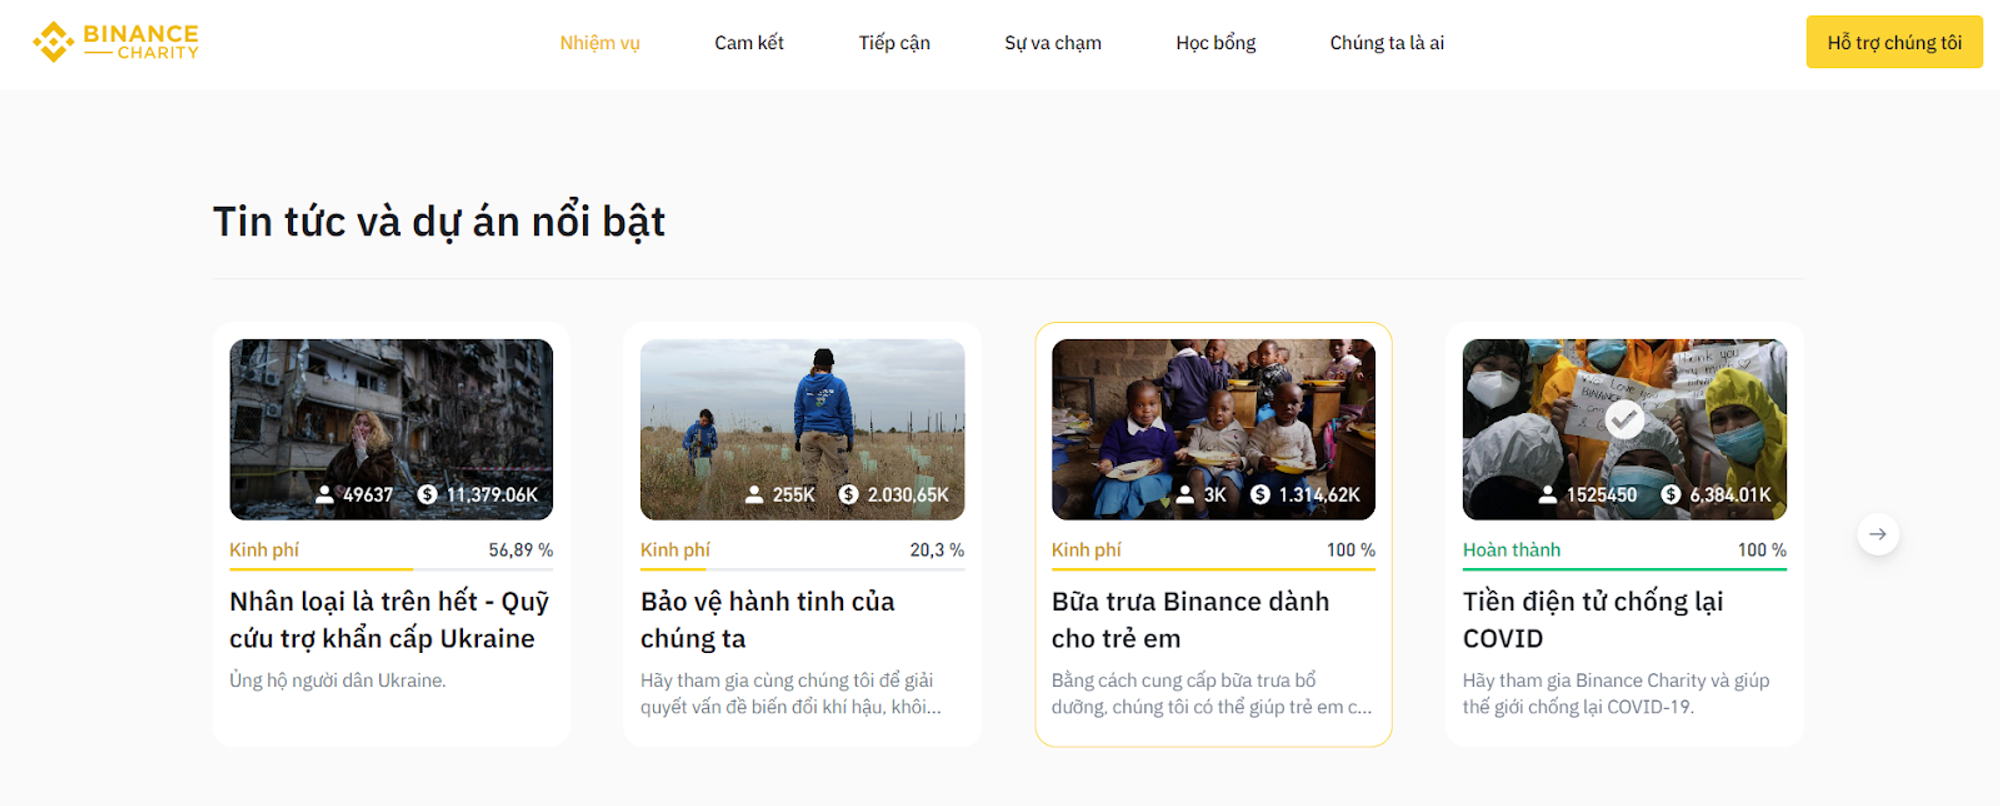
Task: Click the dollar icon beside 6,384.01K
Action: coord(1670,494)
